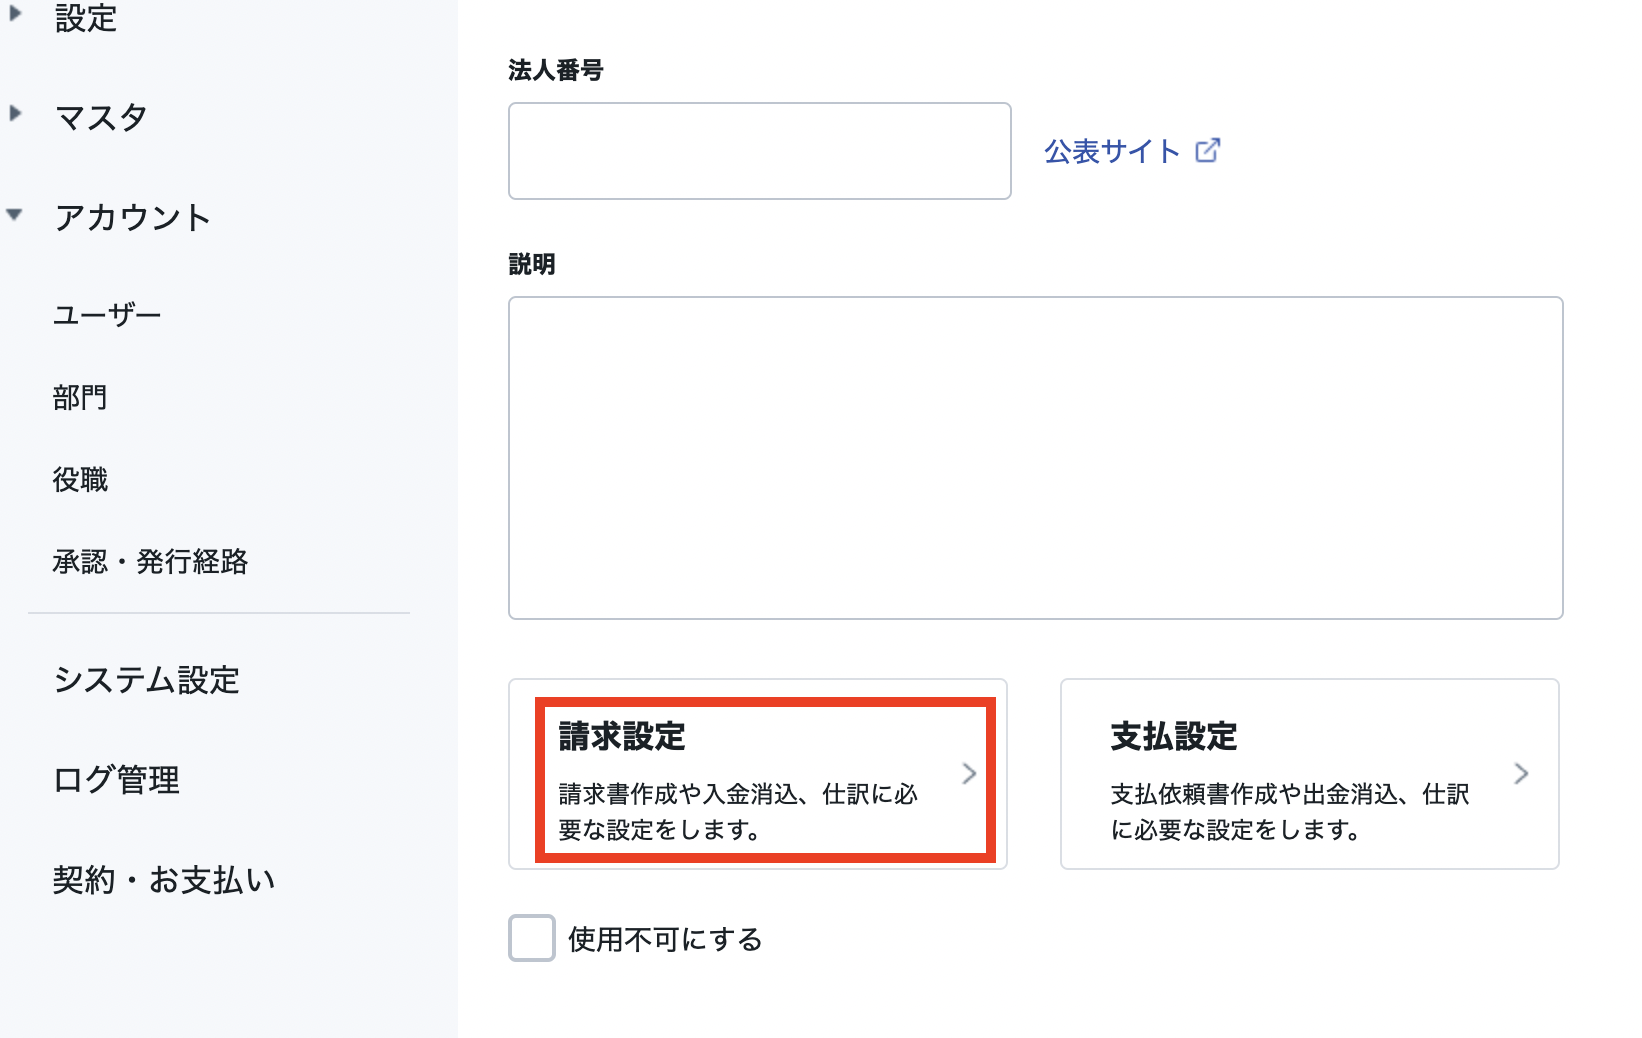
Task: Click the external link icon beside 公表サイト
Action: coord(1208,150)
